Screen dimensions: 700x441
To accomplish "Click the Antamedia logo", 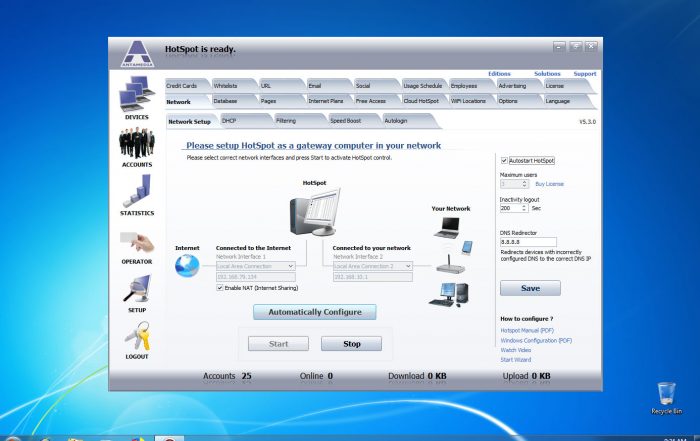I will pyautogui.click(x=138, y=54).
